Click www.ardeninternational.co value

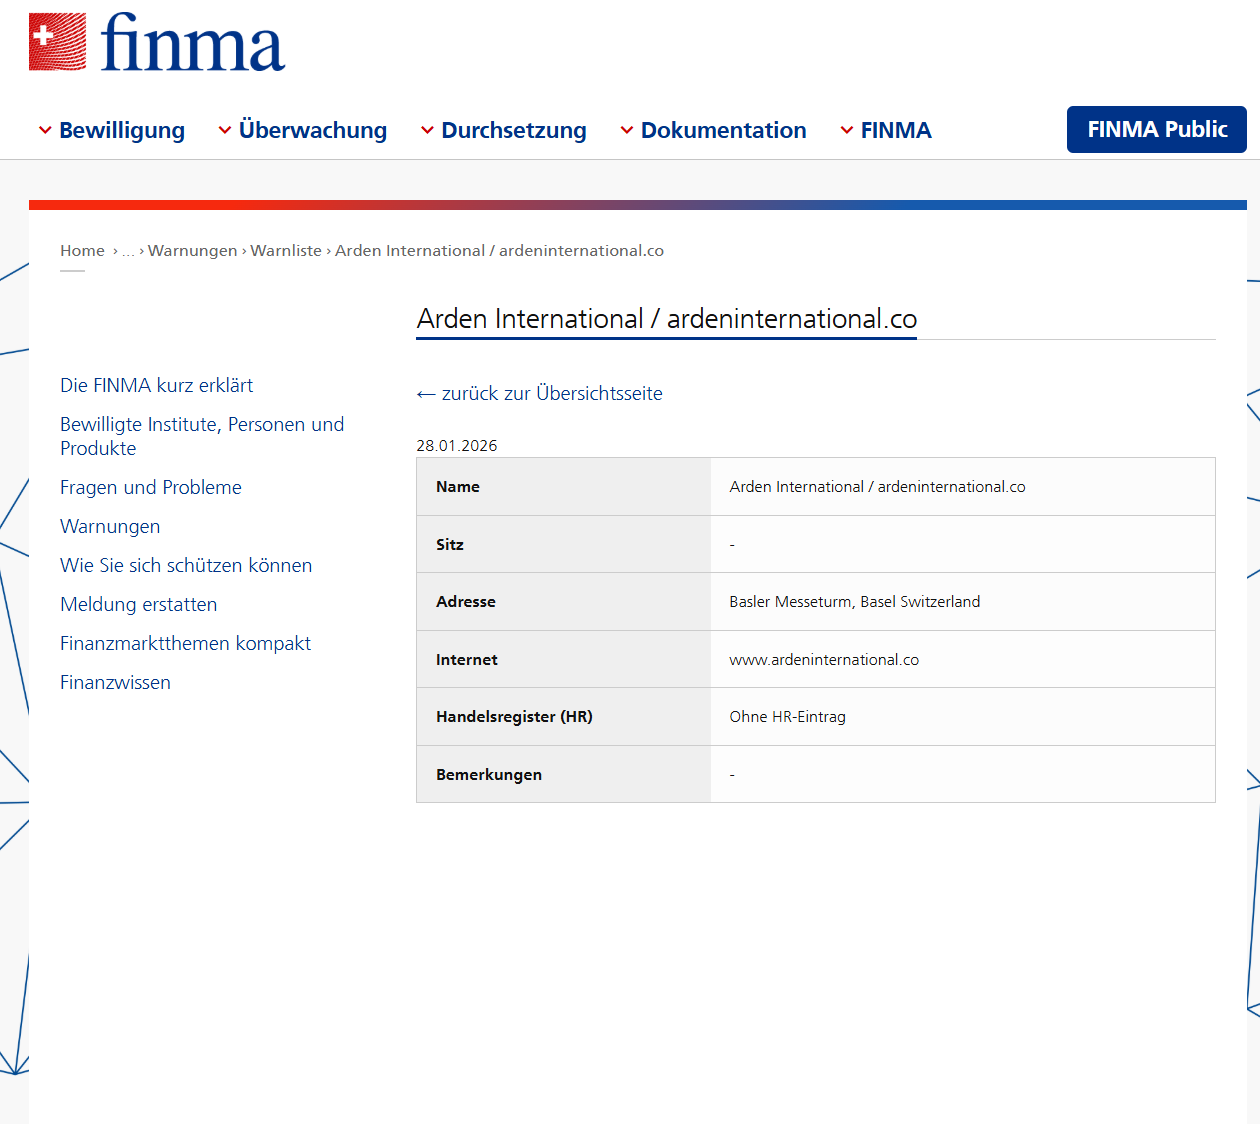pos(824,660)
